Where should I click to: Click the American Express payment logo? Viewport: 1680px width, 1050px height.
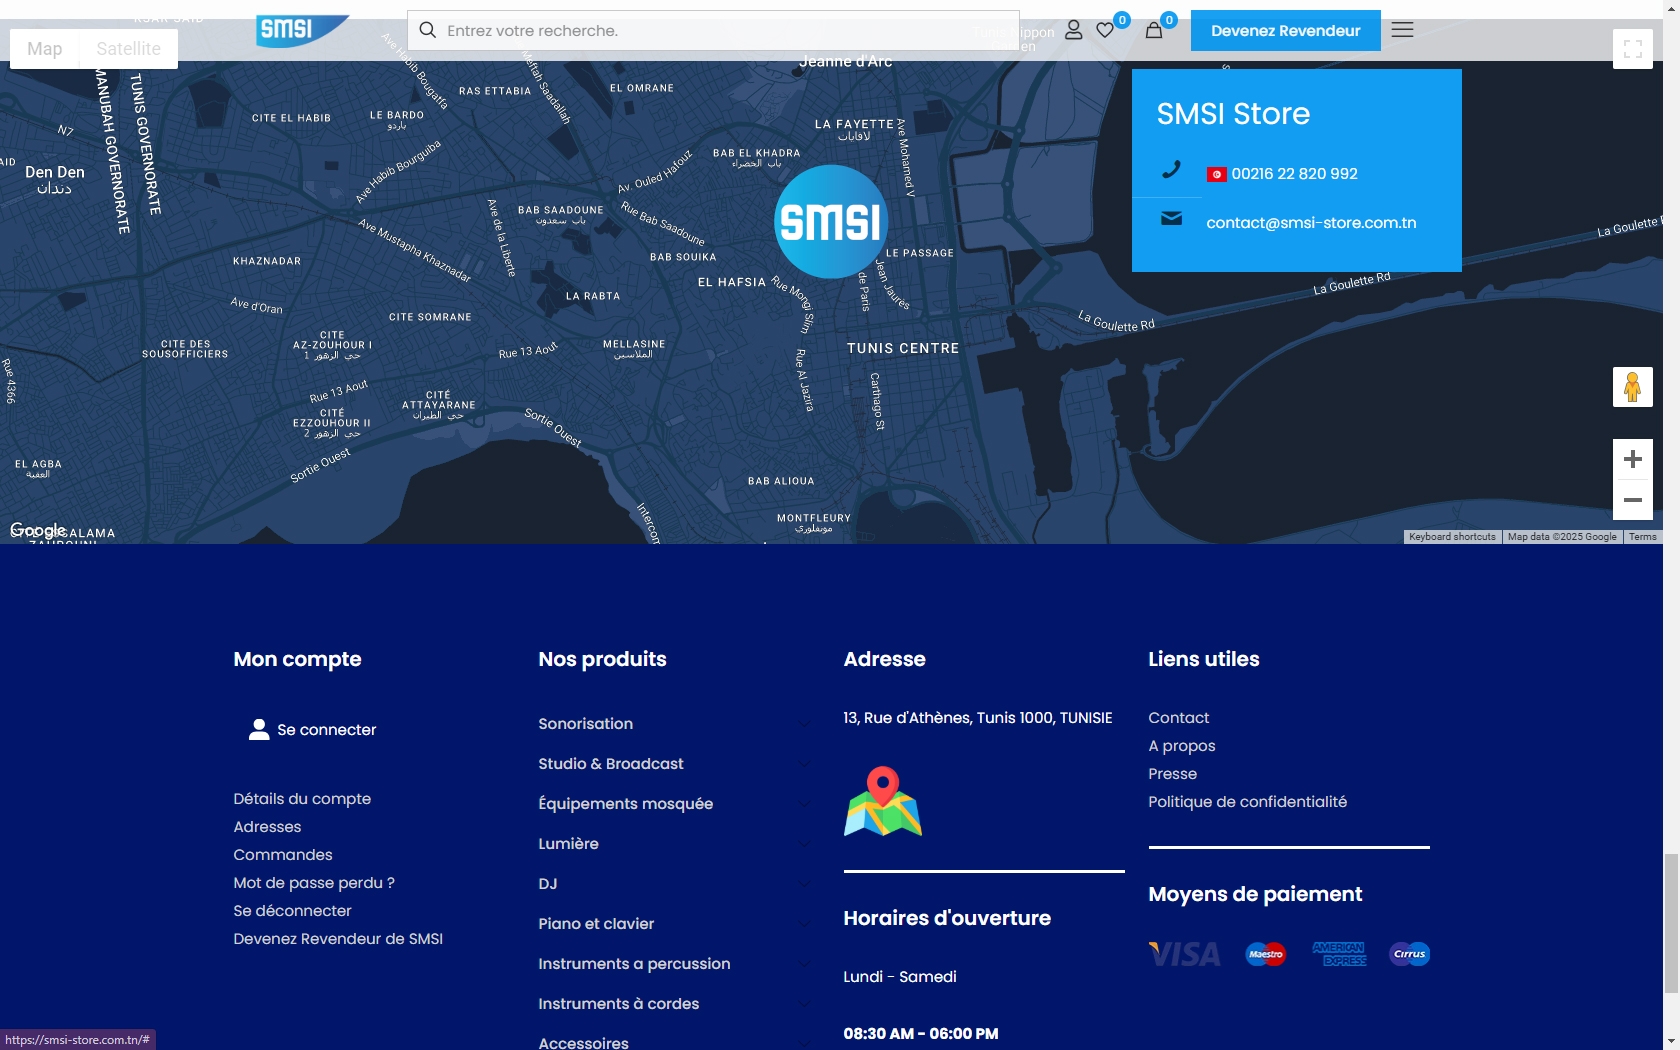pyautogui.click(x=1339, y=955)
